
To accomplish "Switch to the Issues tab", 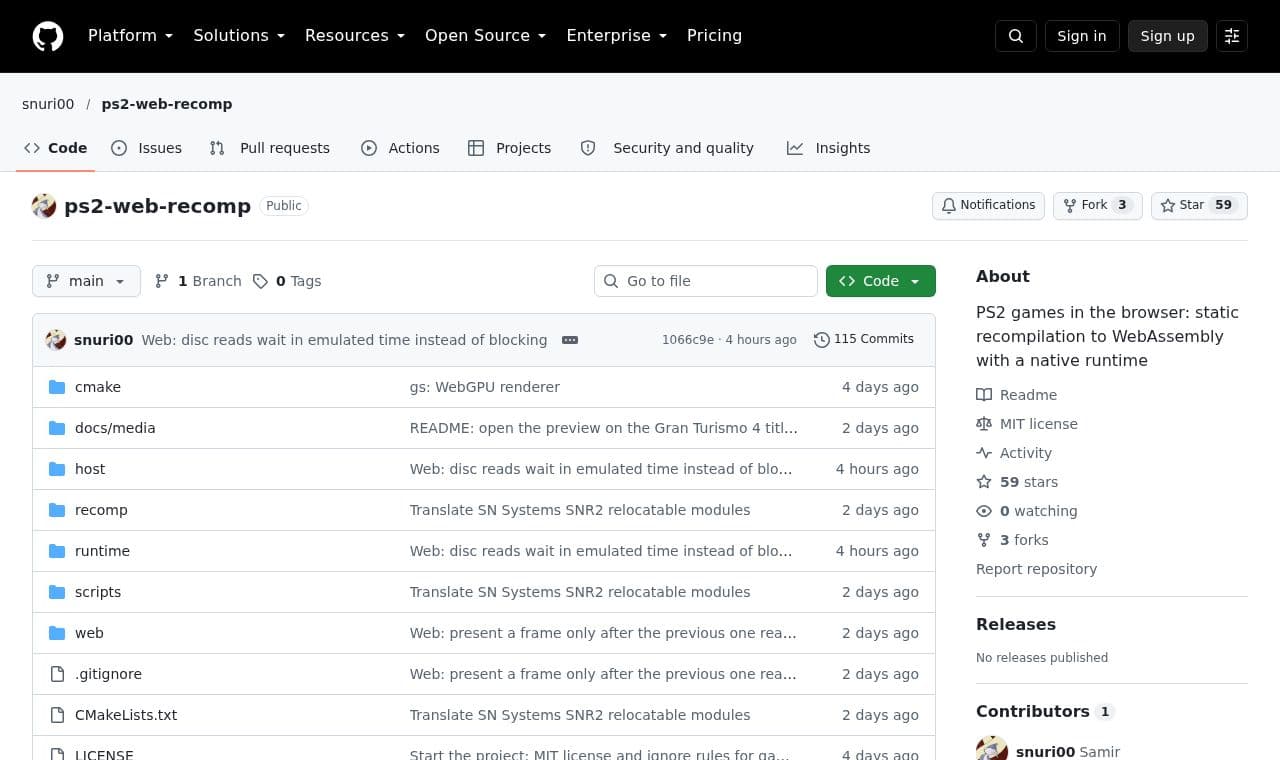I will (x=146, y=148).
